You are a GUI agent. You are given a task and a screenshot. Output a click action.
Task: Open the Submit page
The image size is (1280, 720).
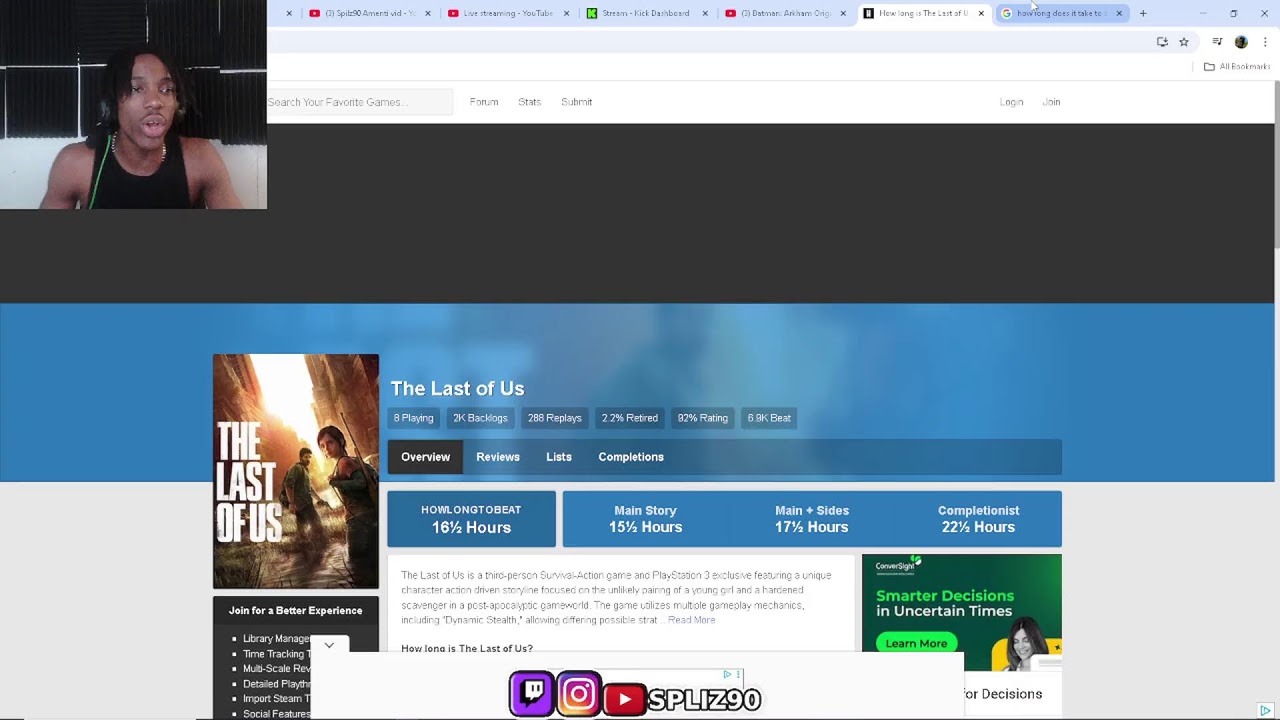[577, 102]
